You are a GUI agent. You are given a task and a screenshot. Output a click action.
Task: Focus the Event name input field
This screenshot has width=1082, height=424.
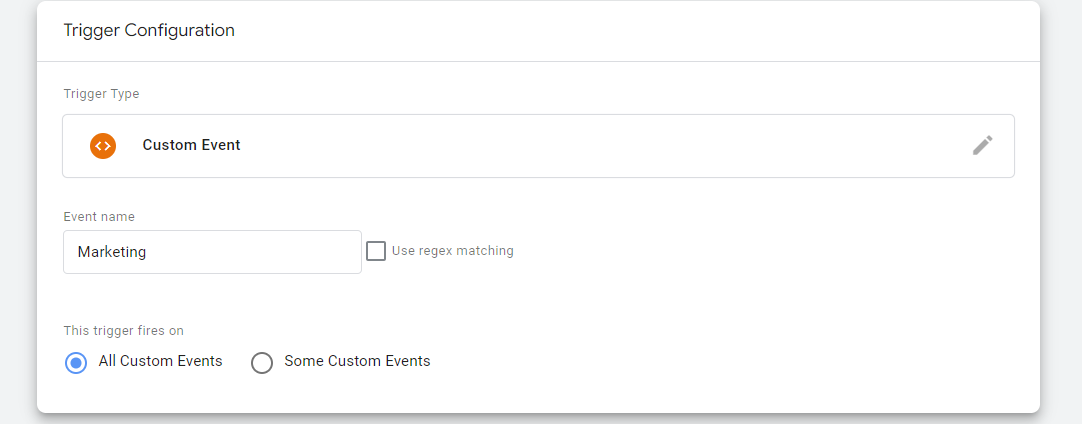coord(213,252)
